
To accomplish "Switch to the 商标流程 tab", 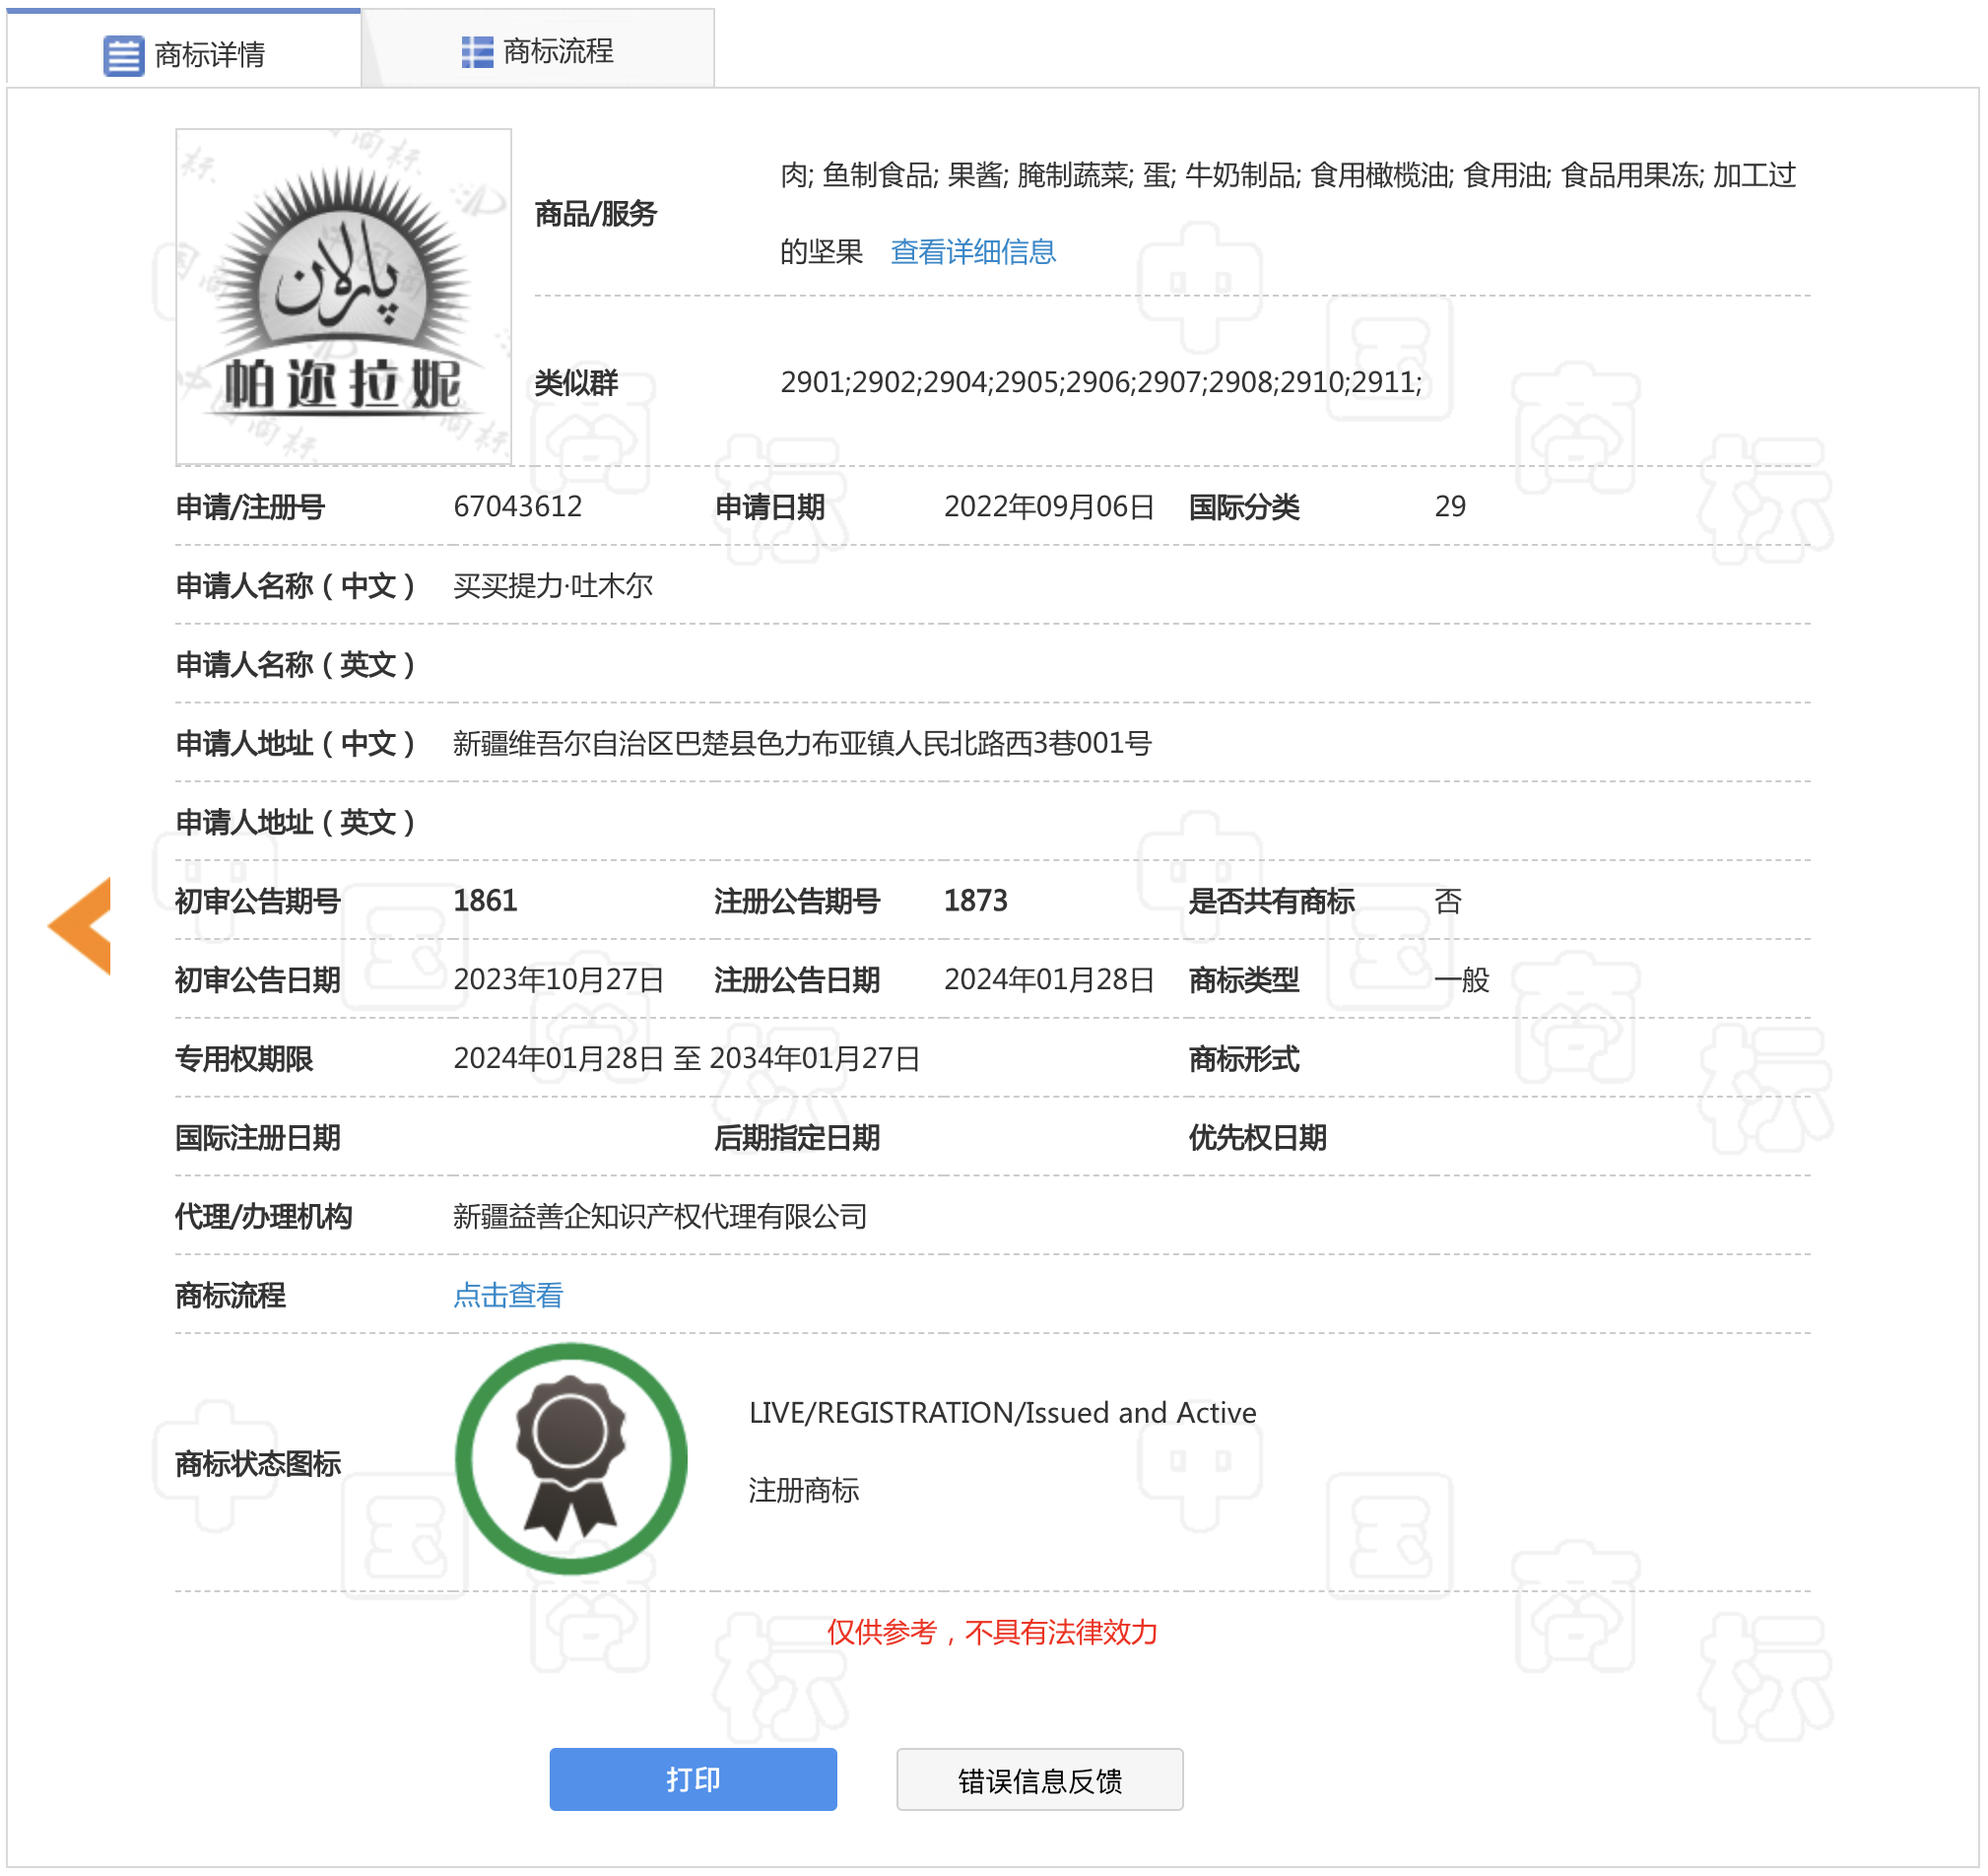I will click(538, 49).
